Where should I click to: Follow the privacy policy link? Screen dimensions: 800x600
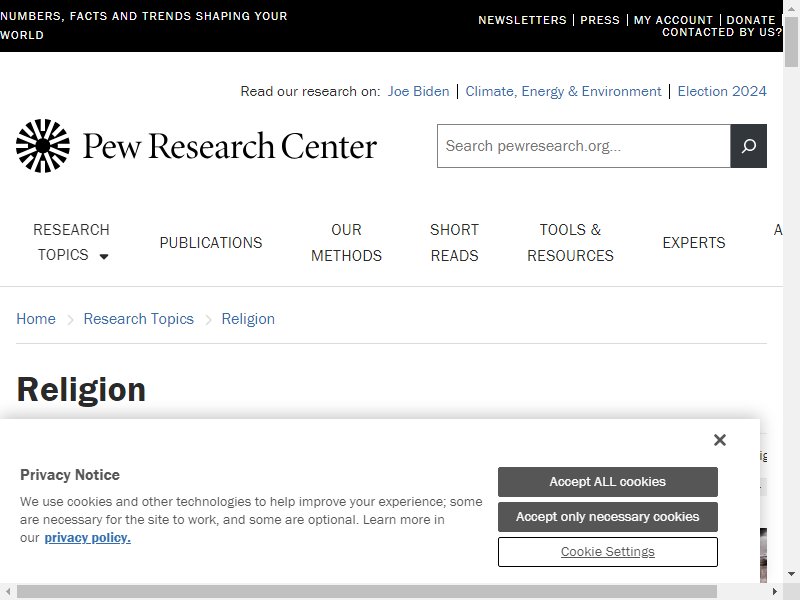[87, 538]
